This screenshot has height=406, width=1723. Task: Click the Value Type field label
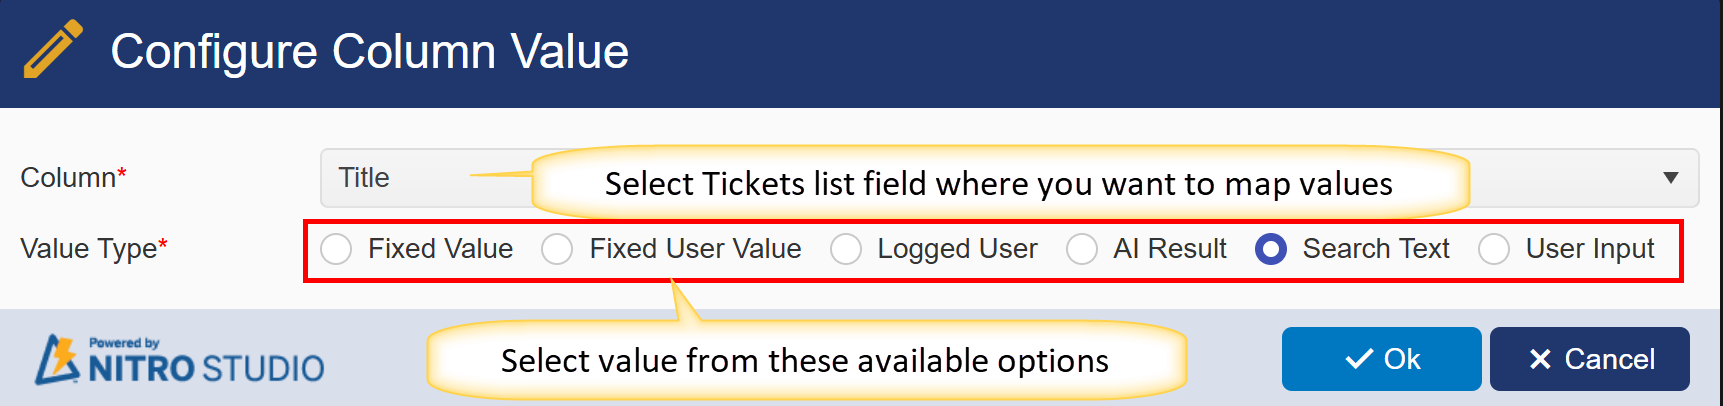(x=88, y=249)
